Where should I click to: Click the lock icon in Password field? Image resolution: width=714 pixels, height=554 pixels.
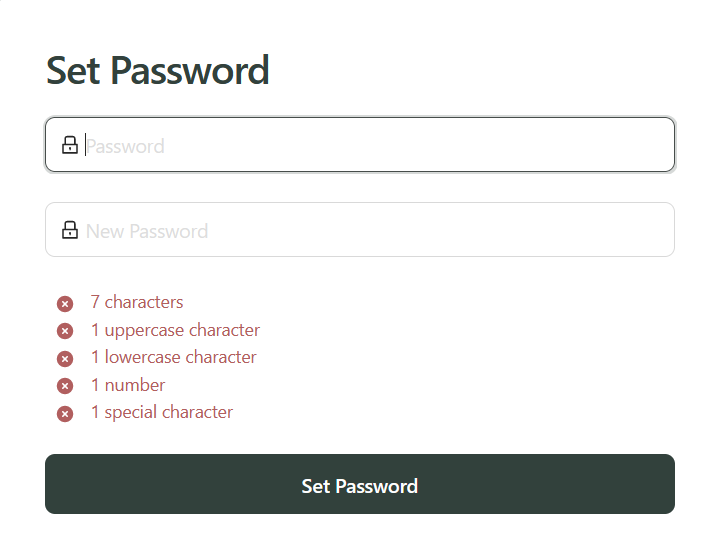pyautogui.click(x=70, y=145)
